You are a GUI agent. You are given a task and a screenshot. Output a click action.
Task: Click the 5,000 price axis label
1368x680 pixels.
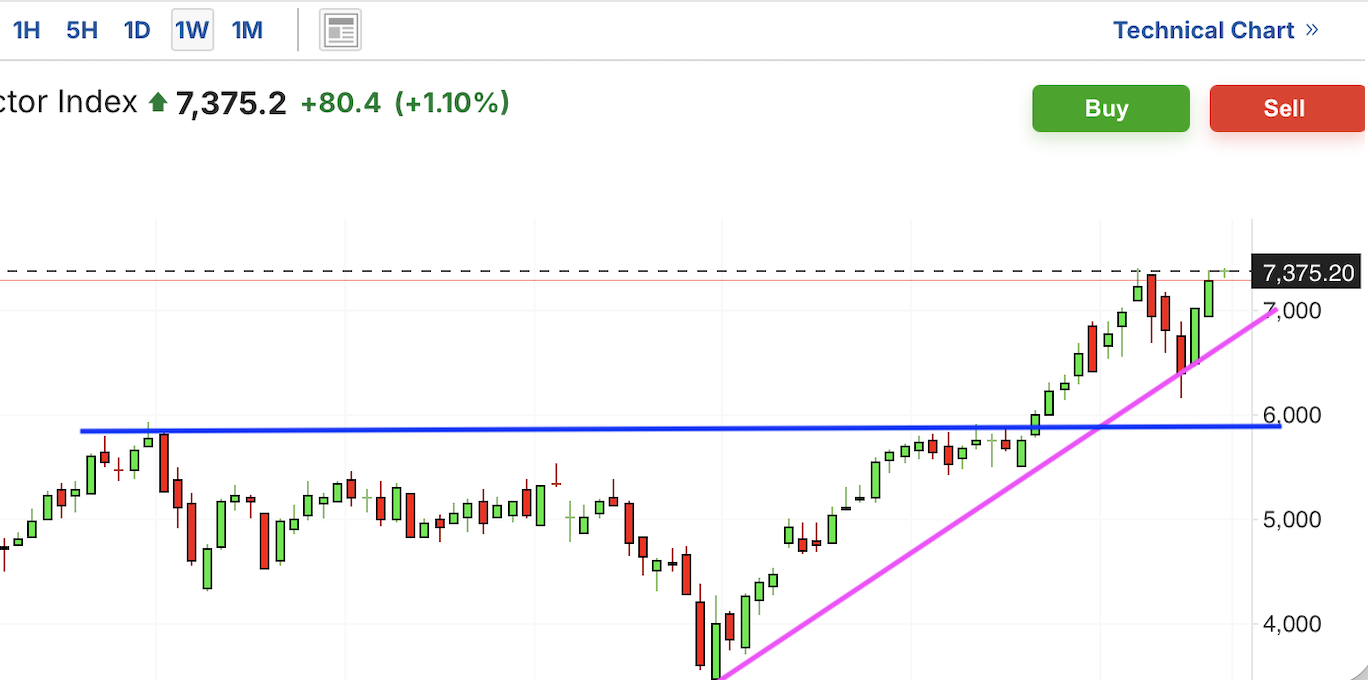1293,520
